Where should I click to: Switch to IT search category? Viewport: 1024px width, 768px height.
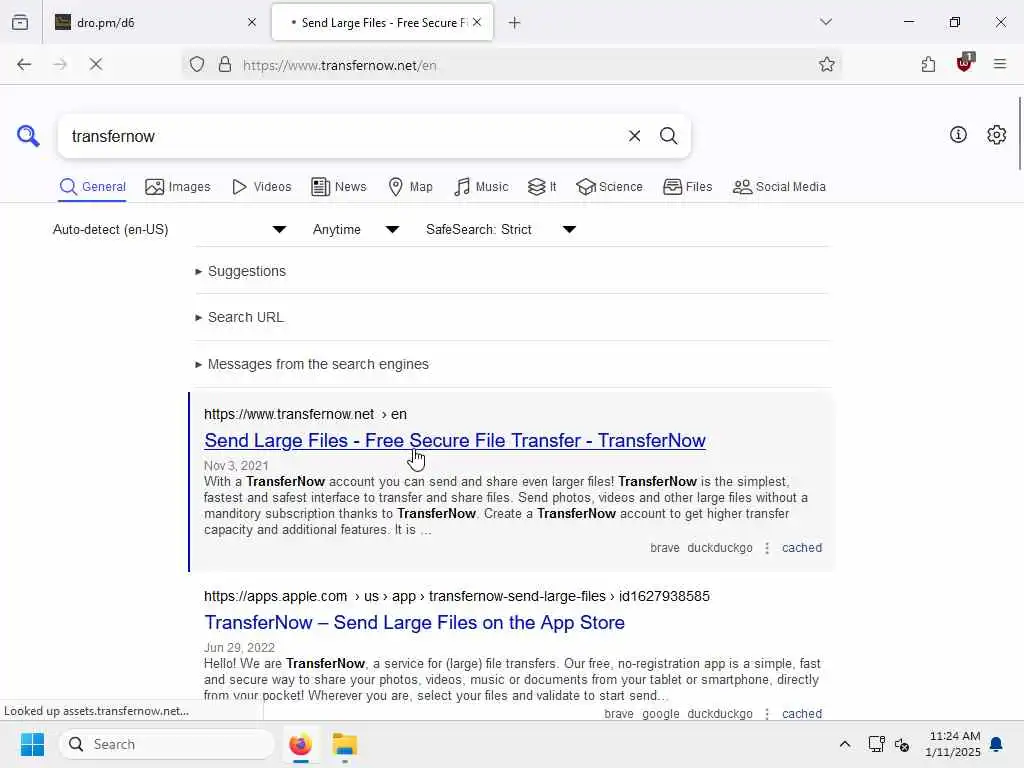pos(542,187)
